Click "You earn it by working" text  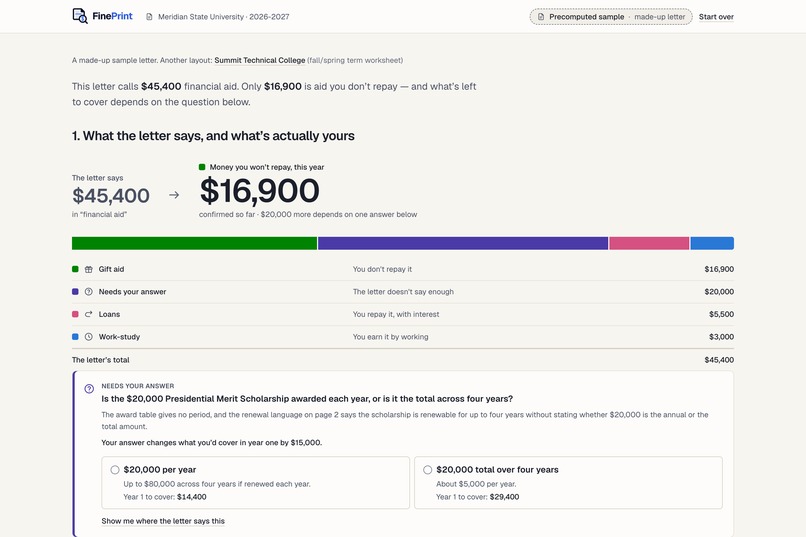pyautogui.click(x=390, y=337)
